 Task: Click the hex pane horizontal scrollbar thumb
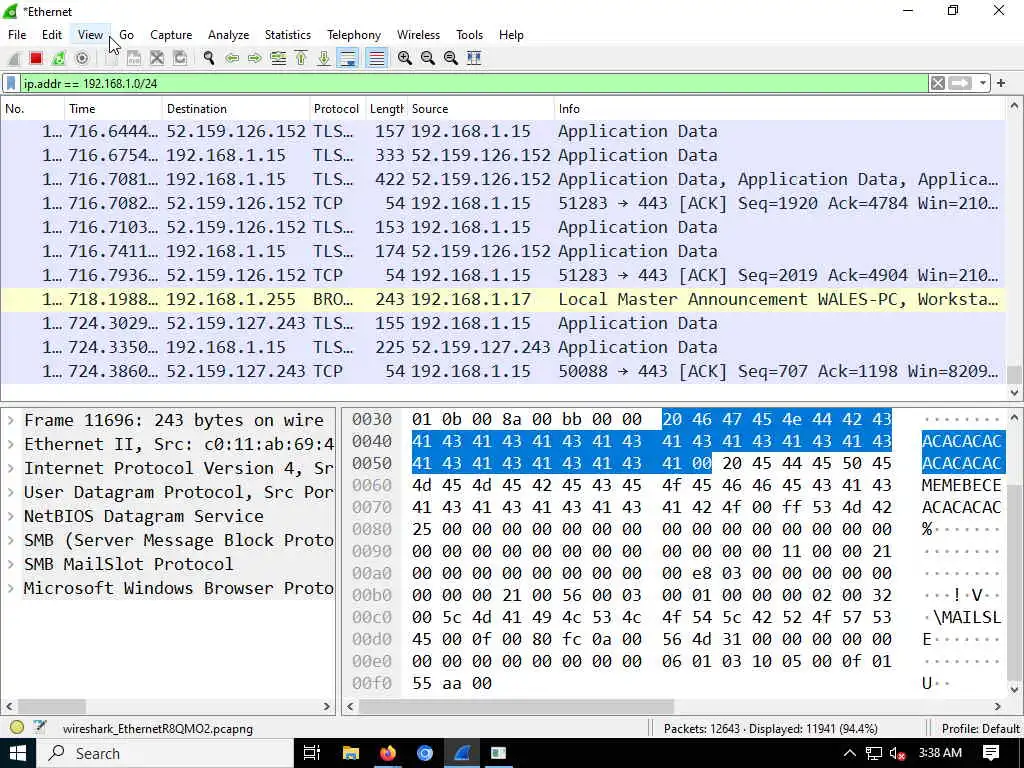click(516, 707)
